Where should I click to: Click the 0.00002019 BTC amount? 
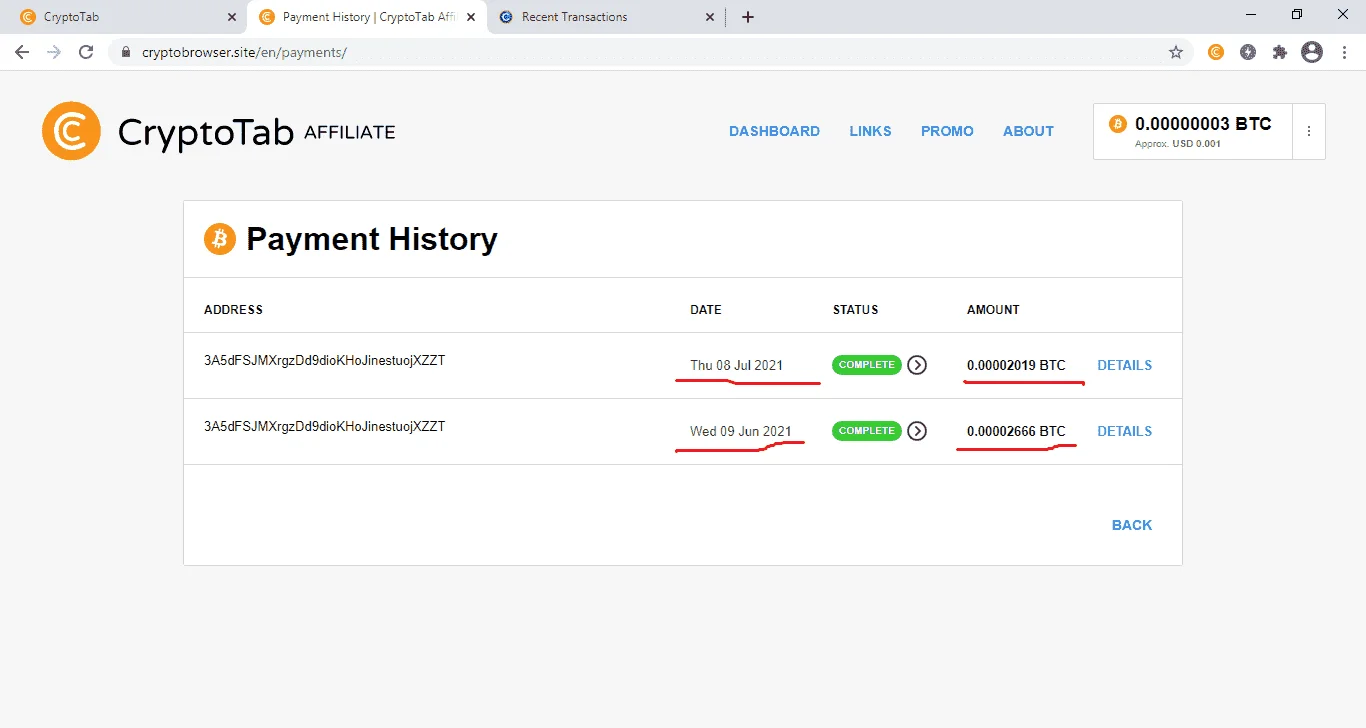[x=1016, y=365]
